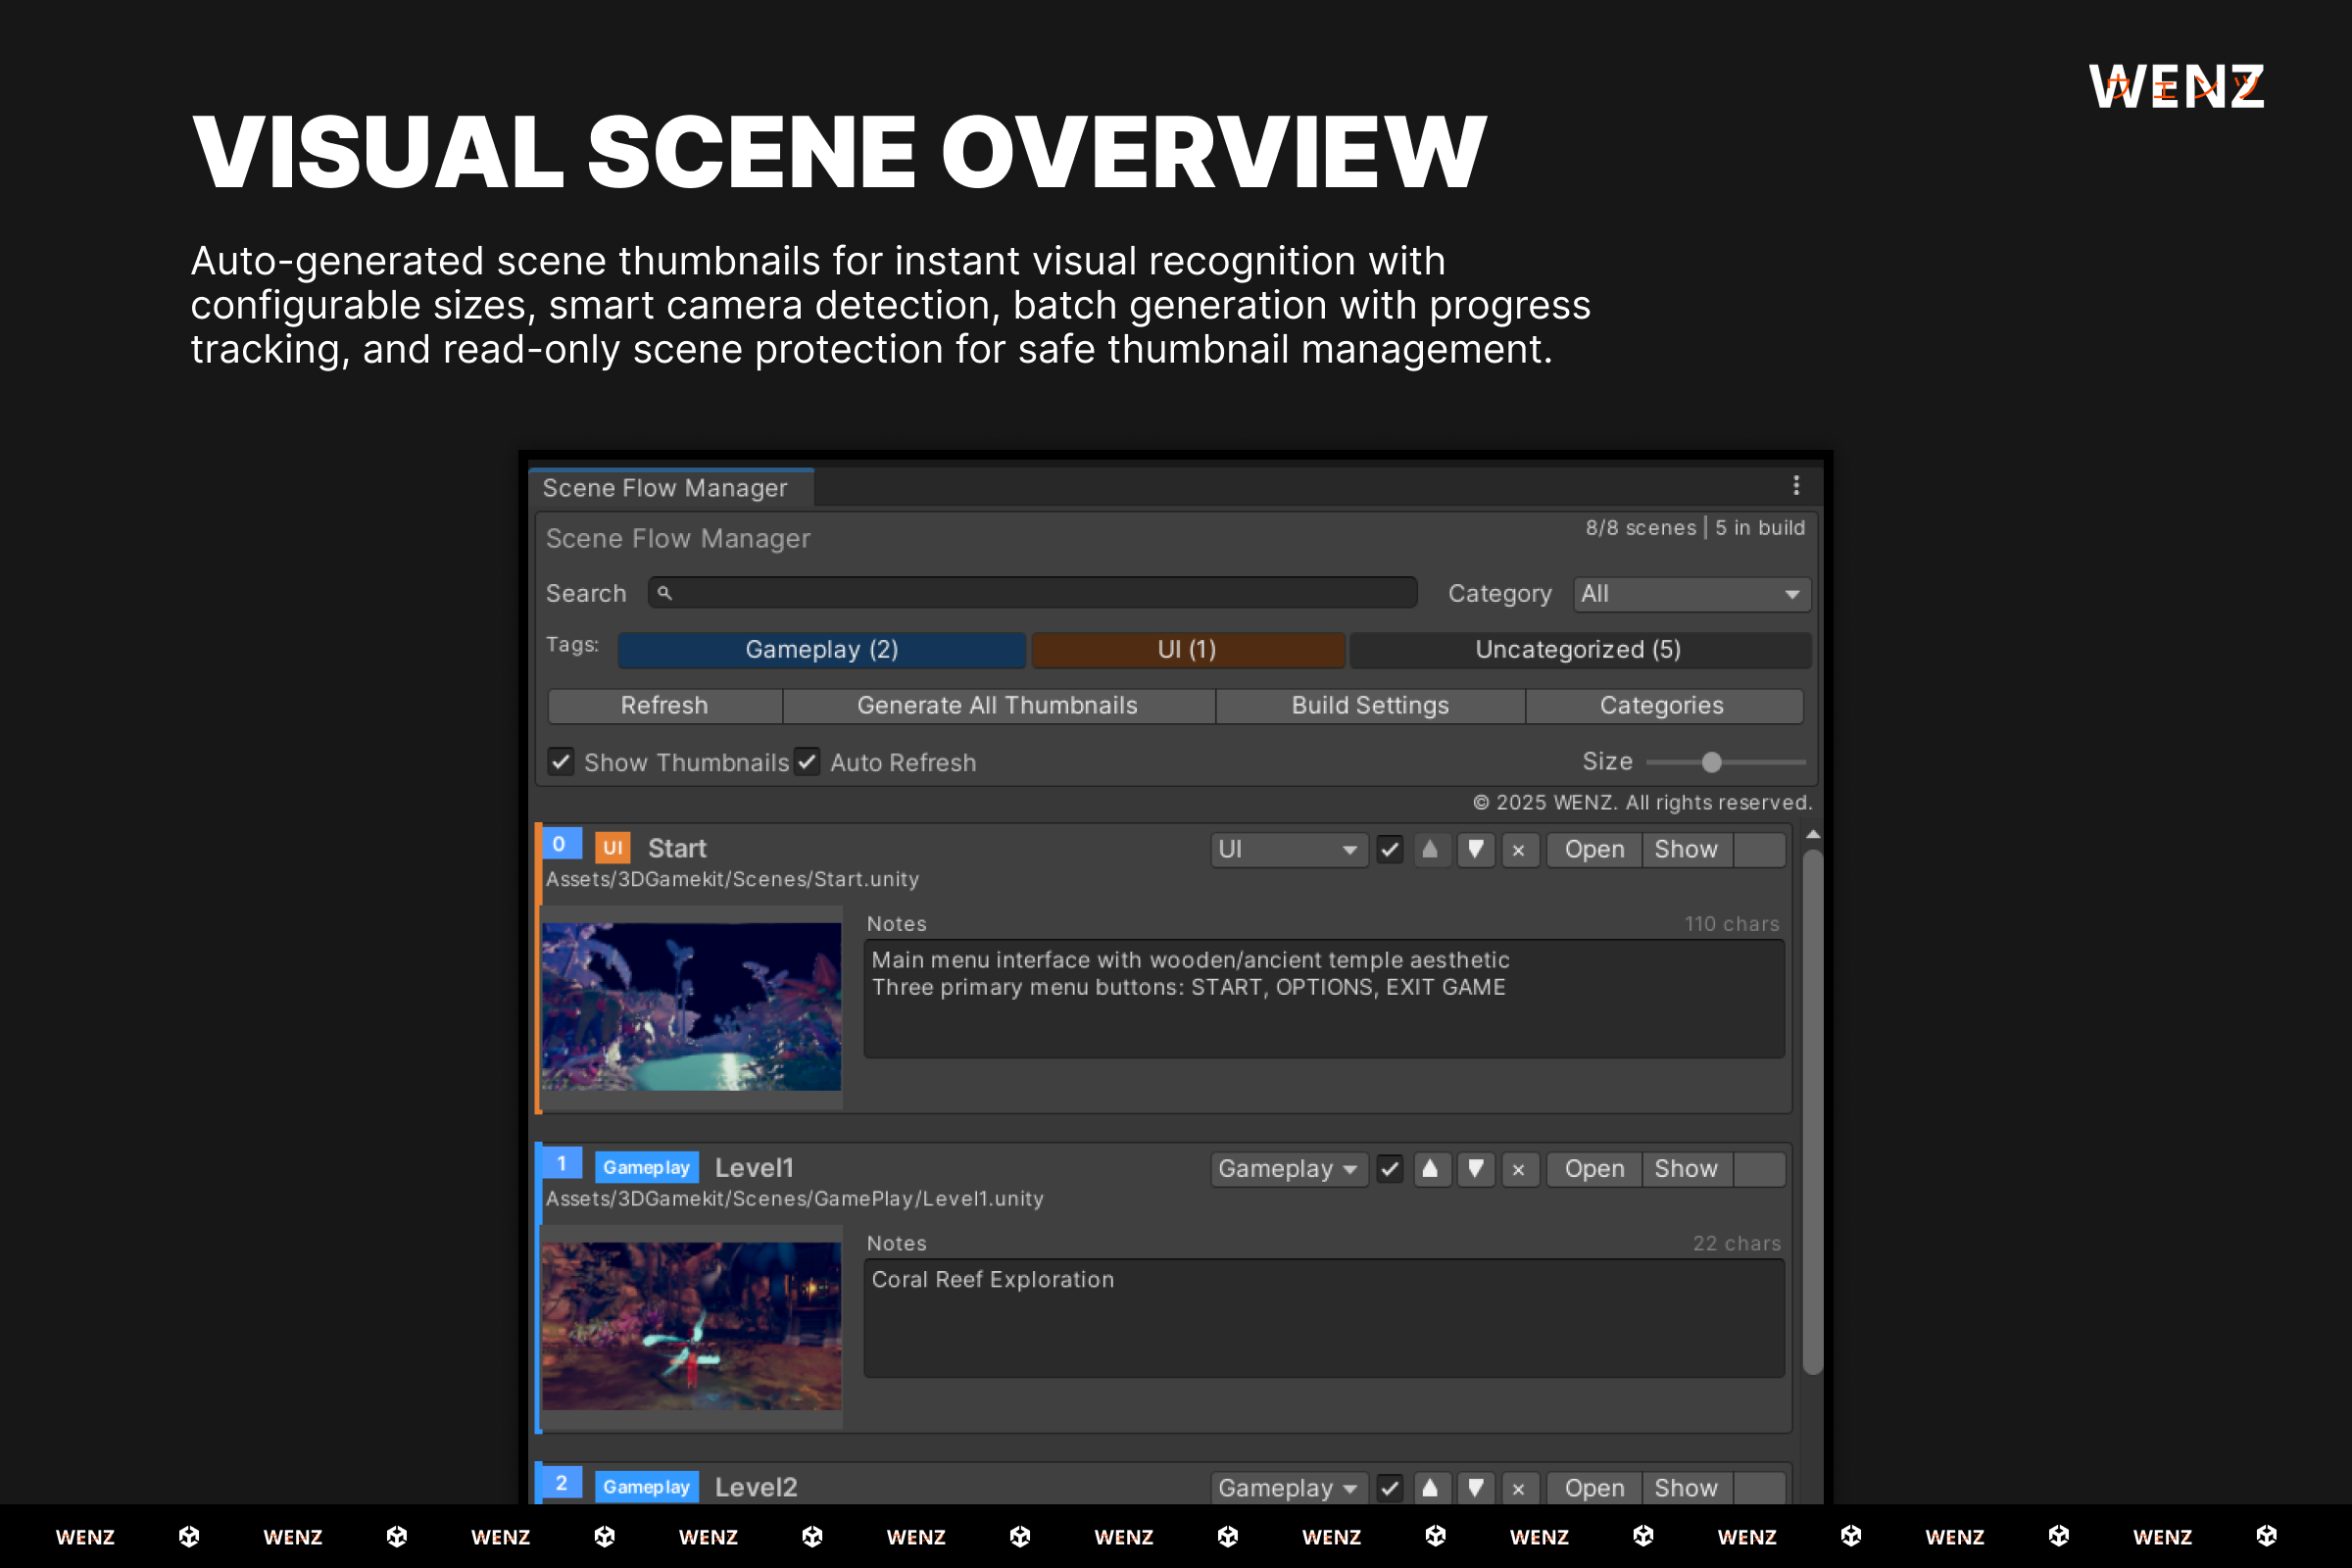Show the Level1 scene asset
This screenshot has height=1568, width=2352.
[1686, 1168]
